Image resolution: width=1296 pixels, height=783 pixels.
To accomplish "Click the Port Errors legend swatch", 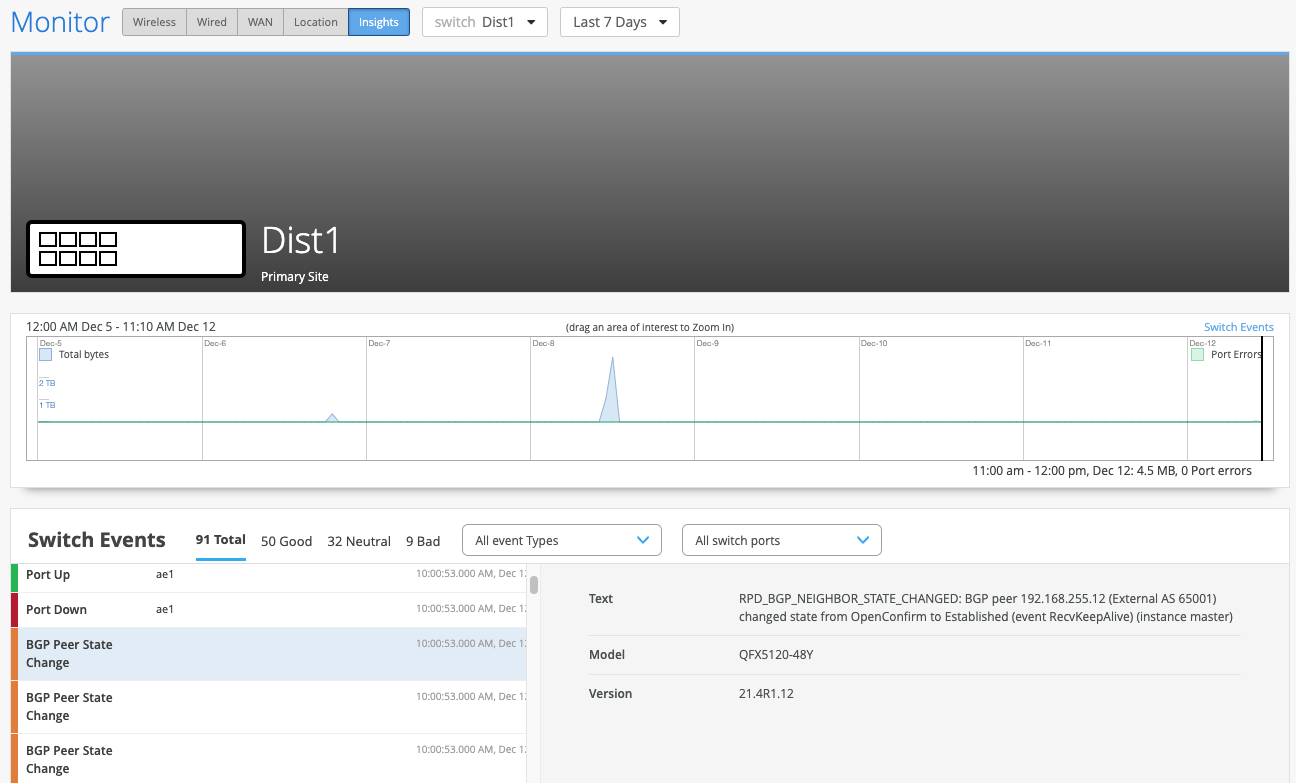I will [x=1197, y=354].
